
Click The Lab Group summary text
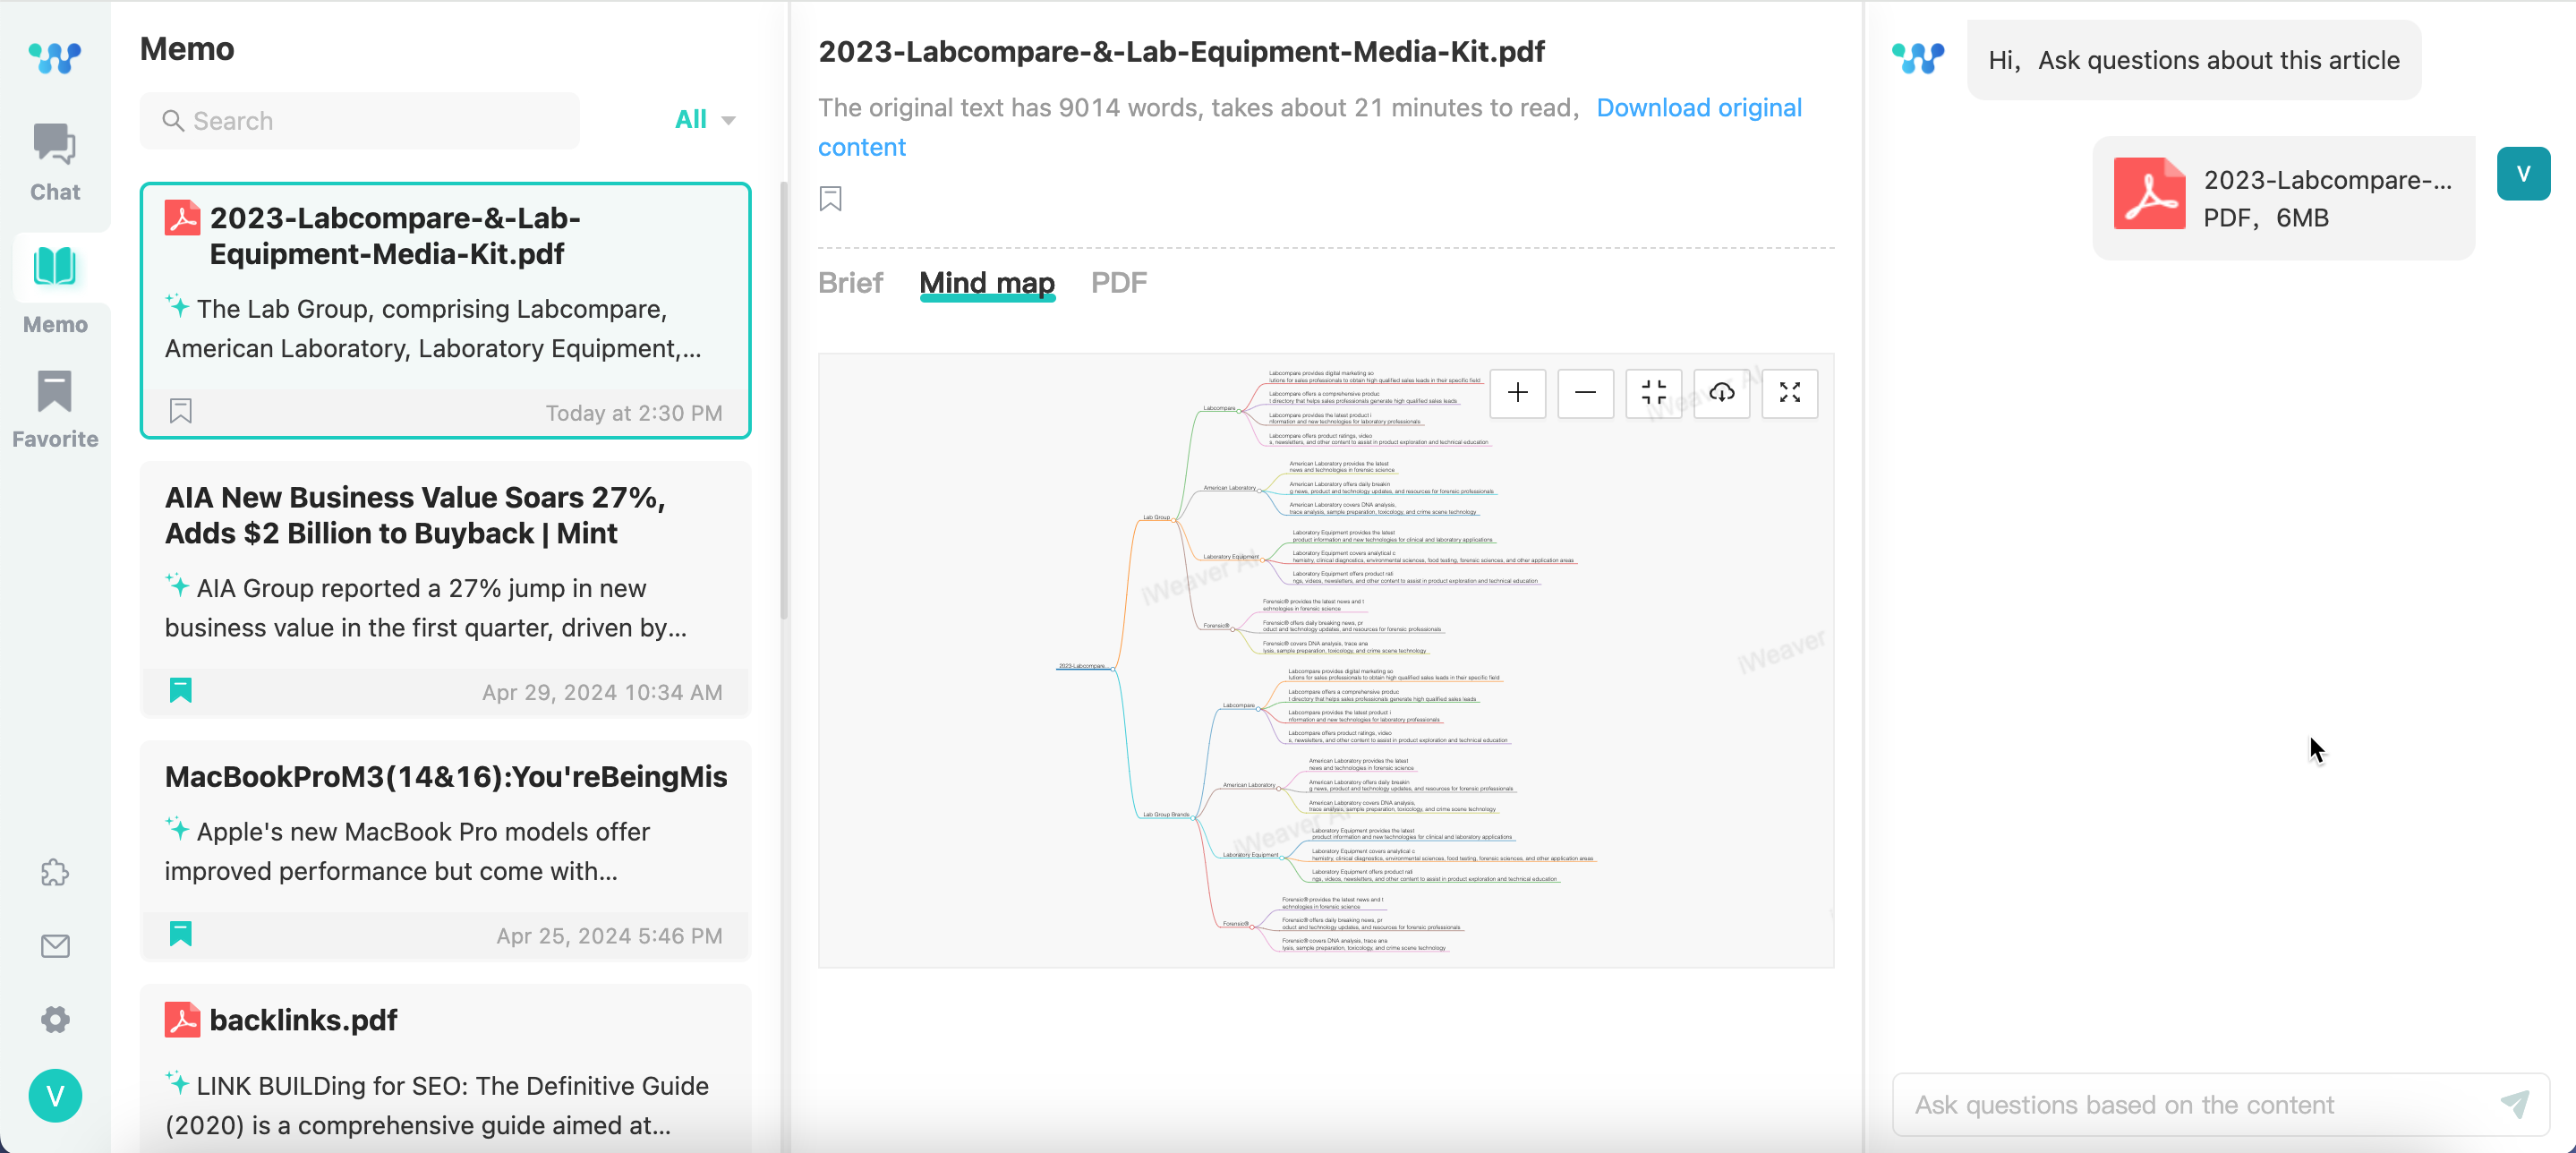(x=433, y=329)
